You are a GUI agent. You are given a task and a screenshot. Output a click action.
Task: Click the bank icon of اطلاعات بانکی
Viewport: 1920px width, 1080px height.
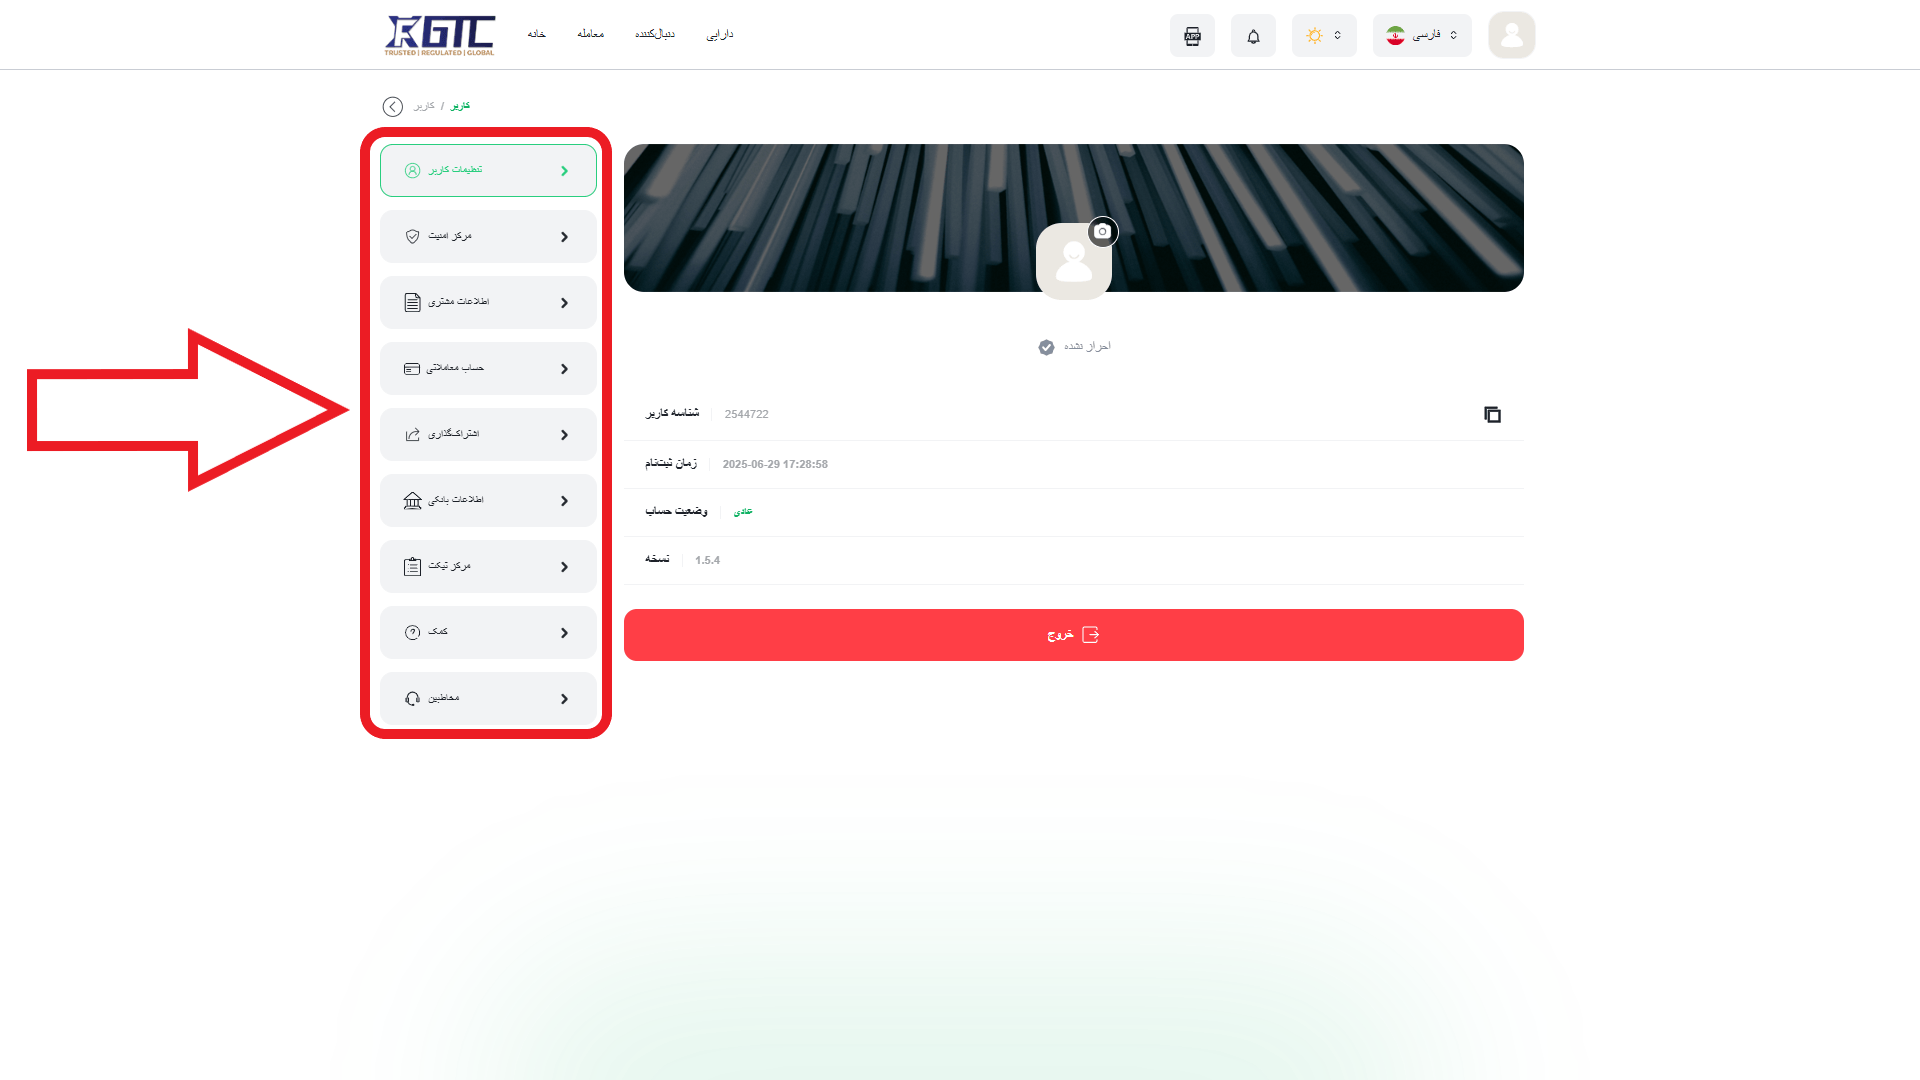click(412, 501)
